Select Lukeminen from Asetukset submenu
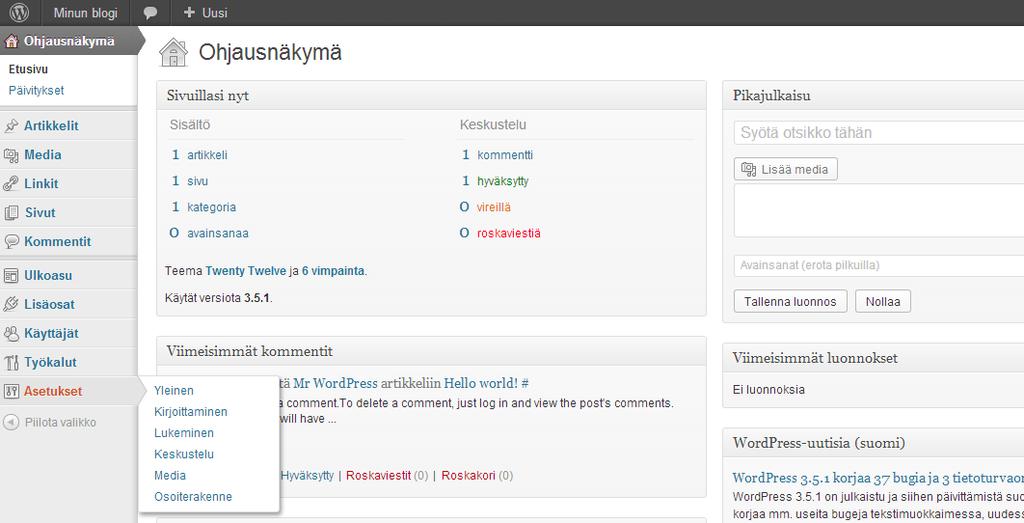The image size is (1024, 523). (x=184, y=433)
